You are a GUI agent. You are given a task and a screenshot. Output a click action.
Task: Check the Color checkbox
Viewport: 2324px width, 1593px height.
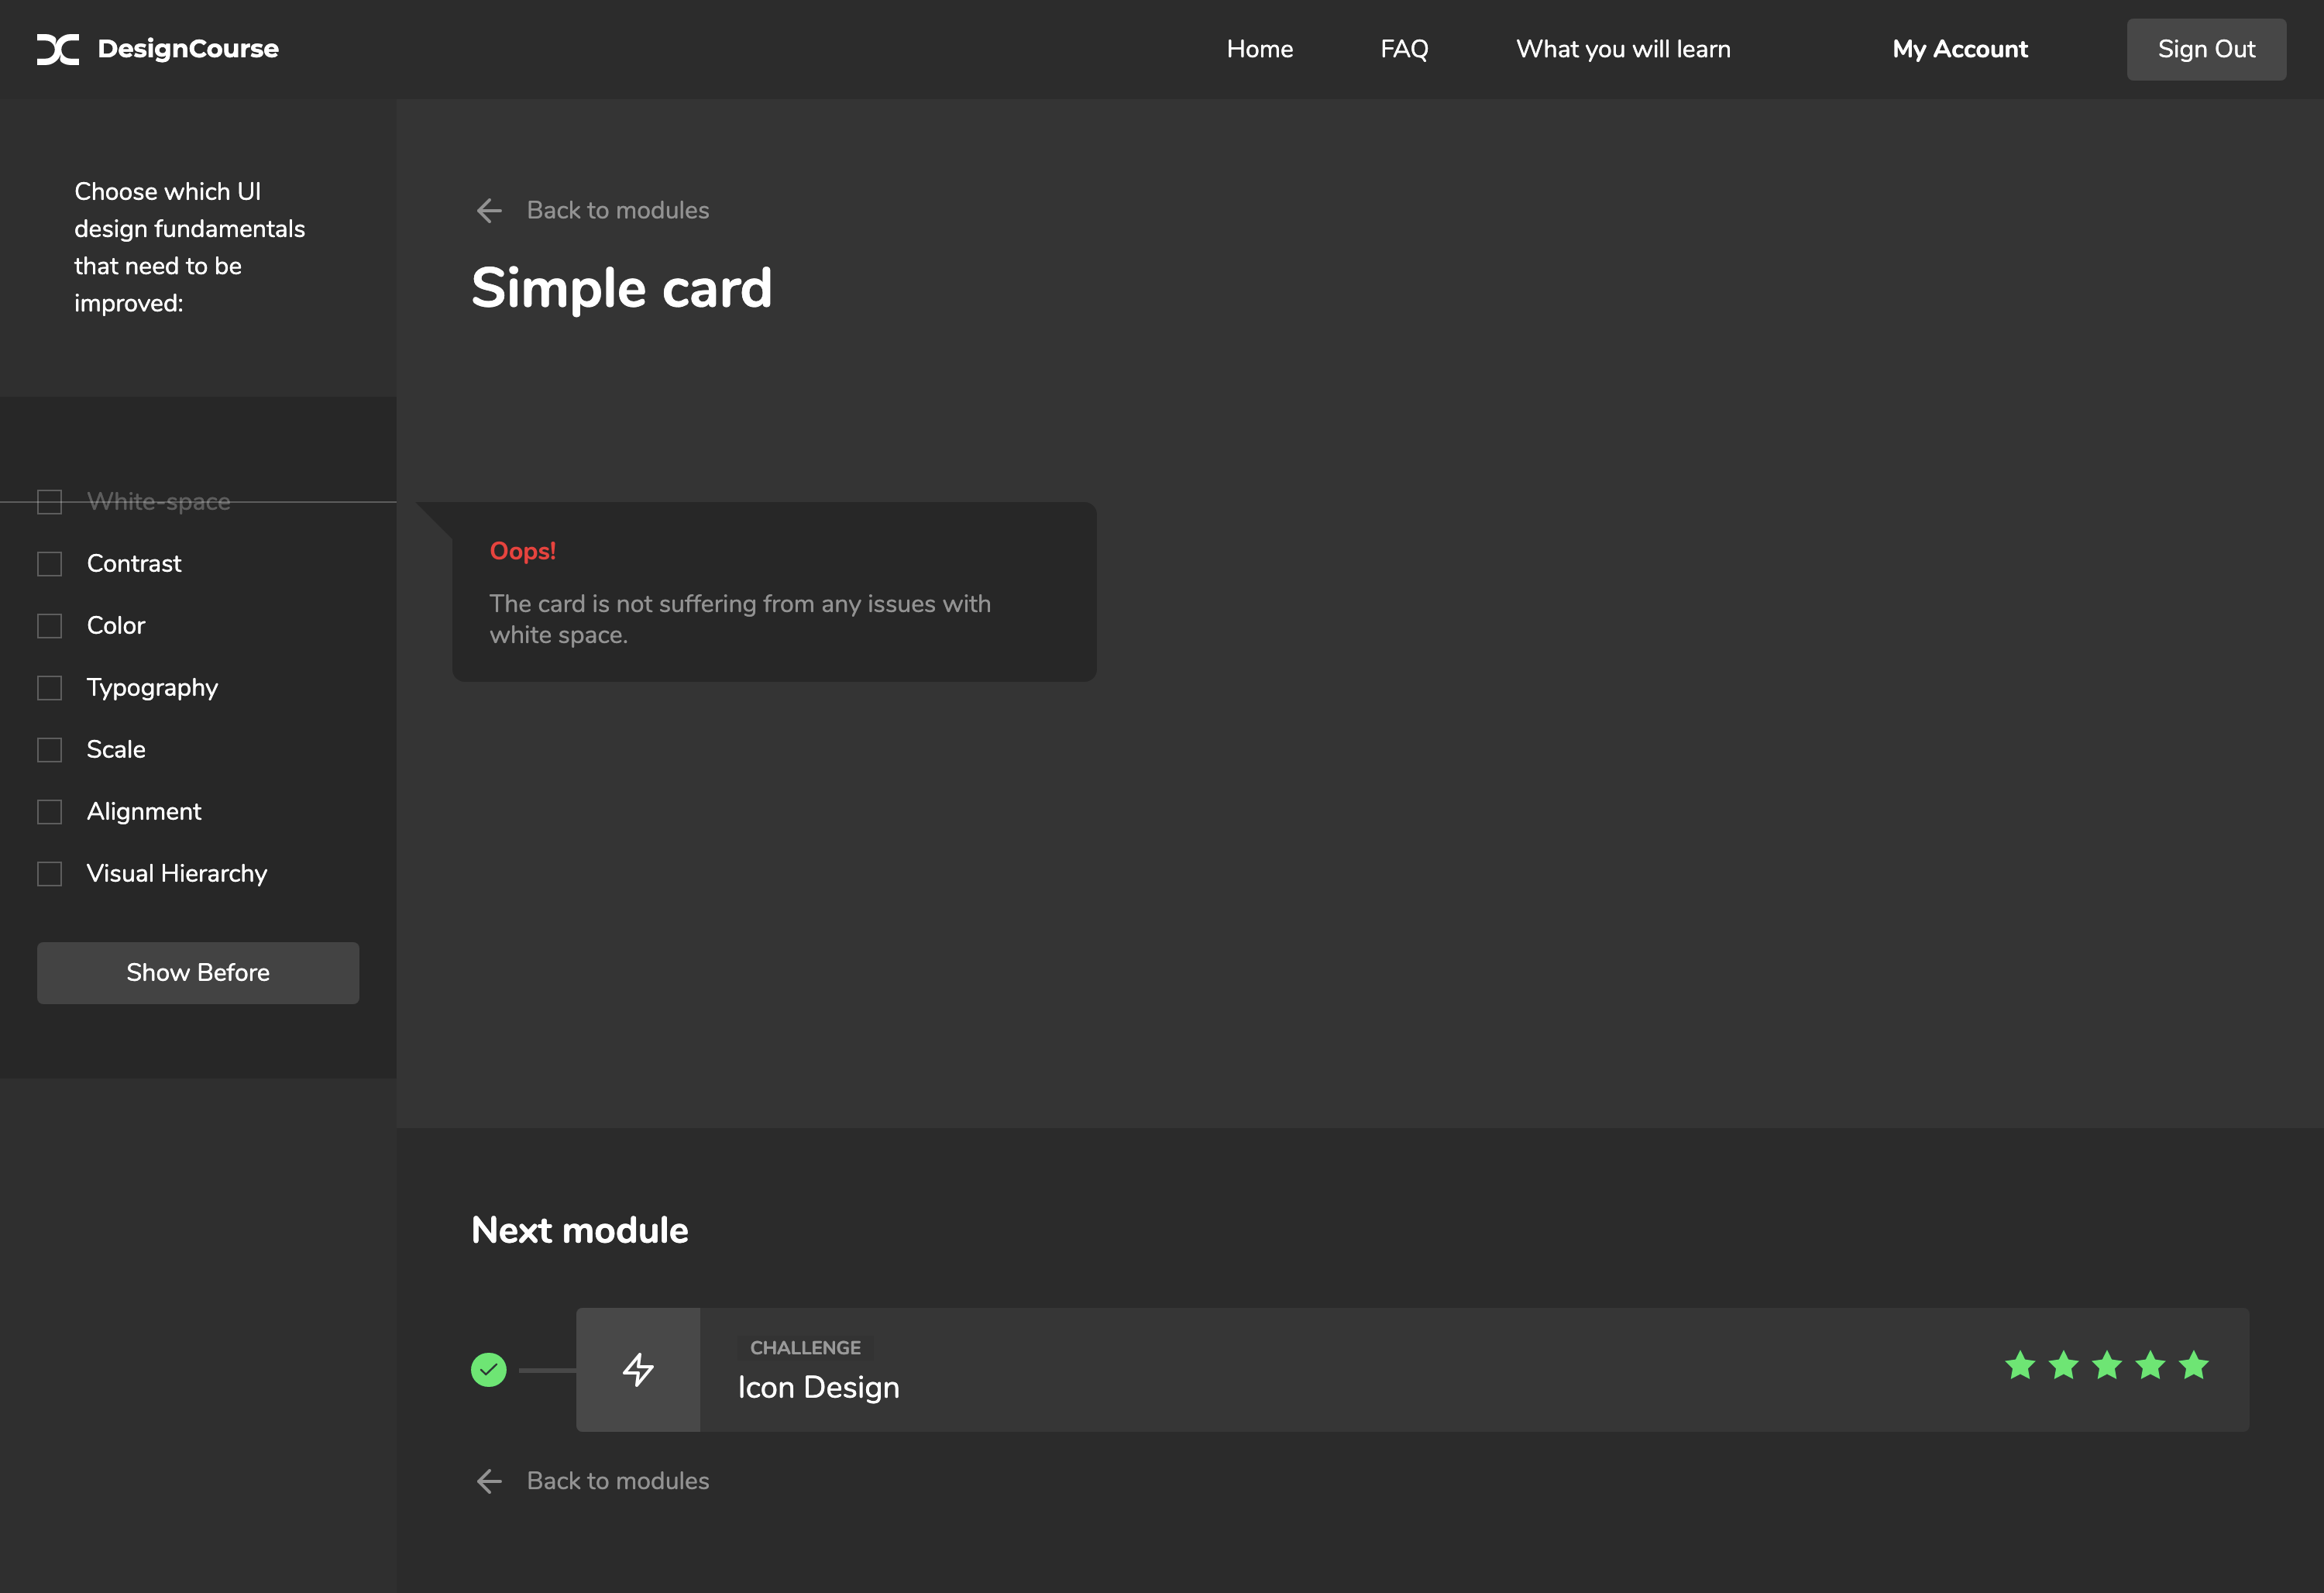pos(50,626)
